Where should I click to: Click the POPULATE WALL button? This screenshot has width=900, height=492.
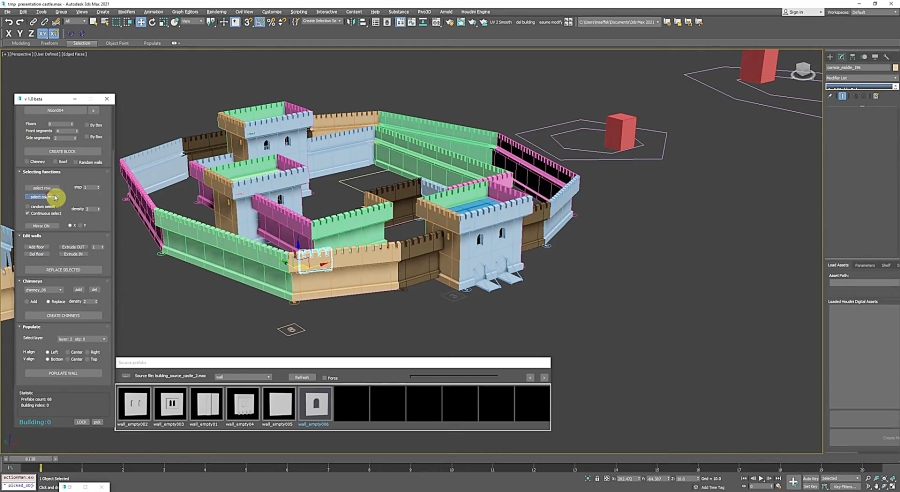(63, 373)
